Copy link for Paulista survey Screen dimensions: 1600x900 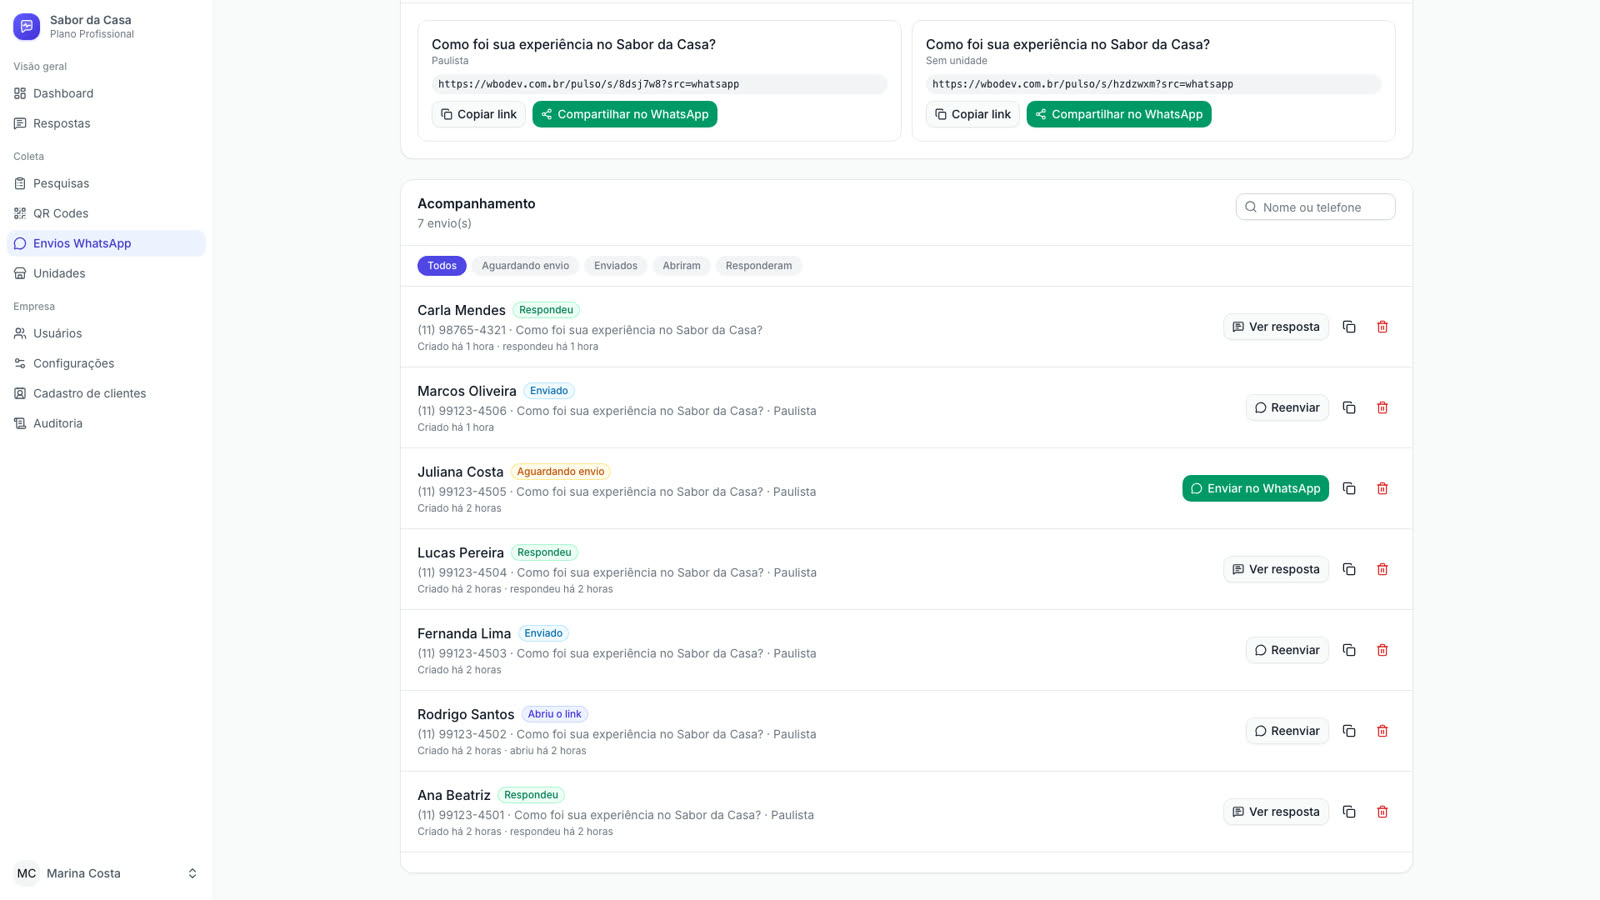click(x=479, y=114)
